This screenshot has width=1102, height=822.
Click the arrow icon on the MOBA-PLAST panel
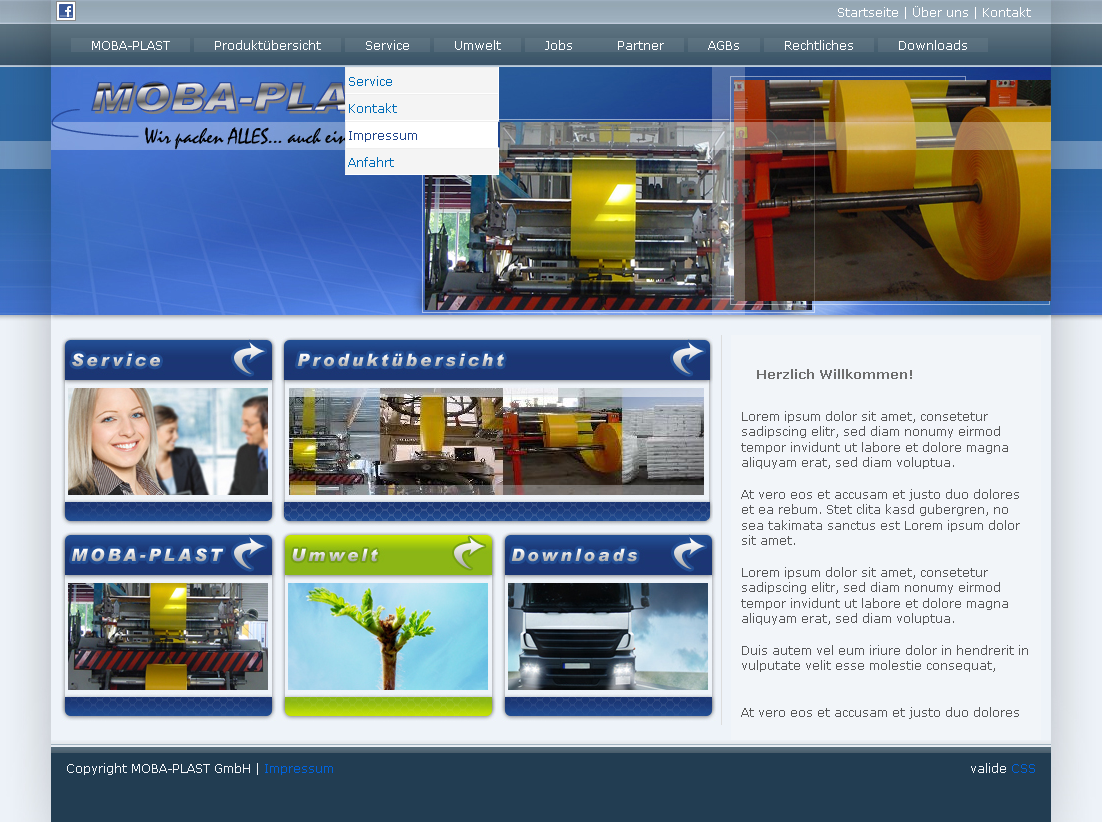click(x=248, y=554)
